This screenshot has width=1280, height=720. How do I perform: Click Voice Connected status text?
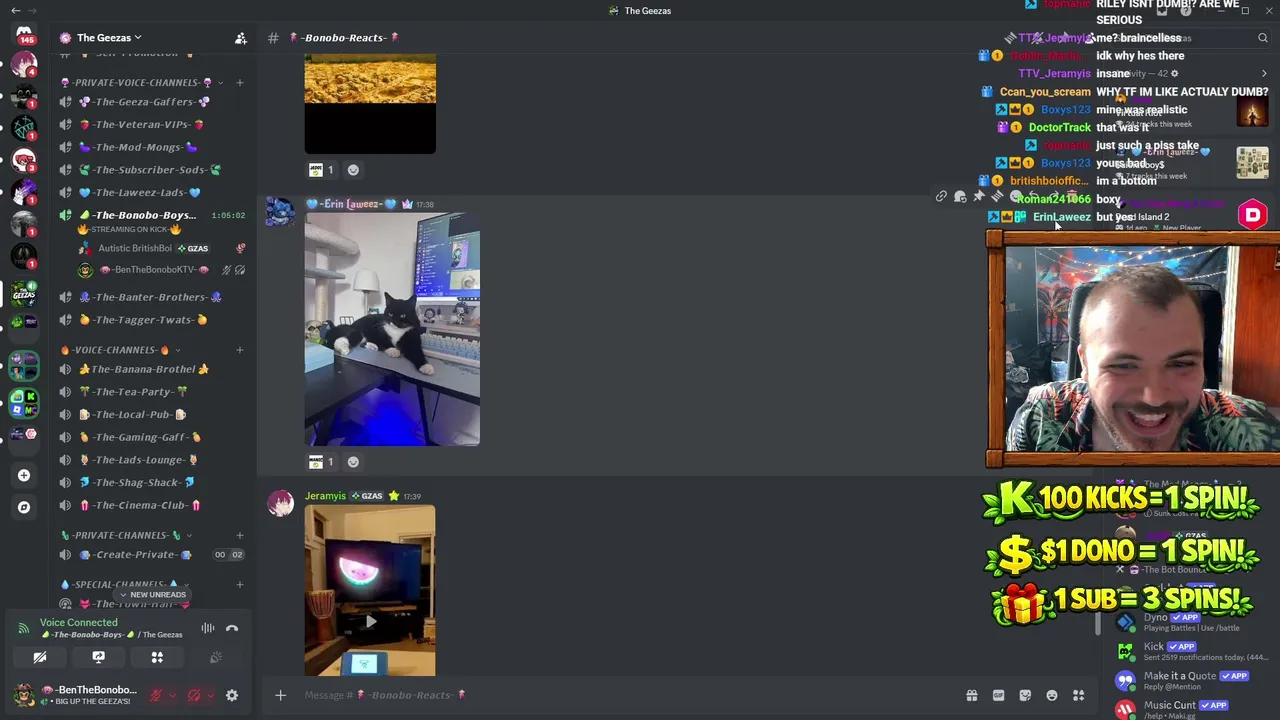(x=78, y=622)
